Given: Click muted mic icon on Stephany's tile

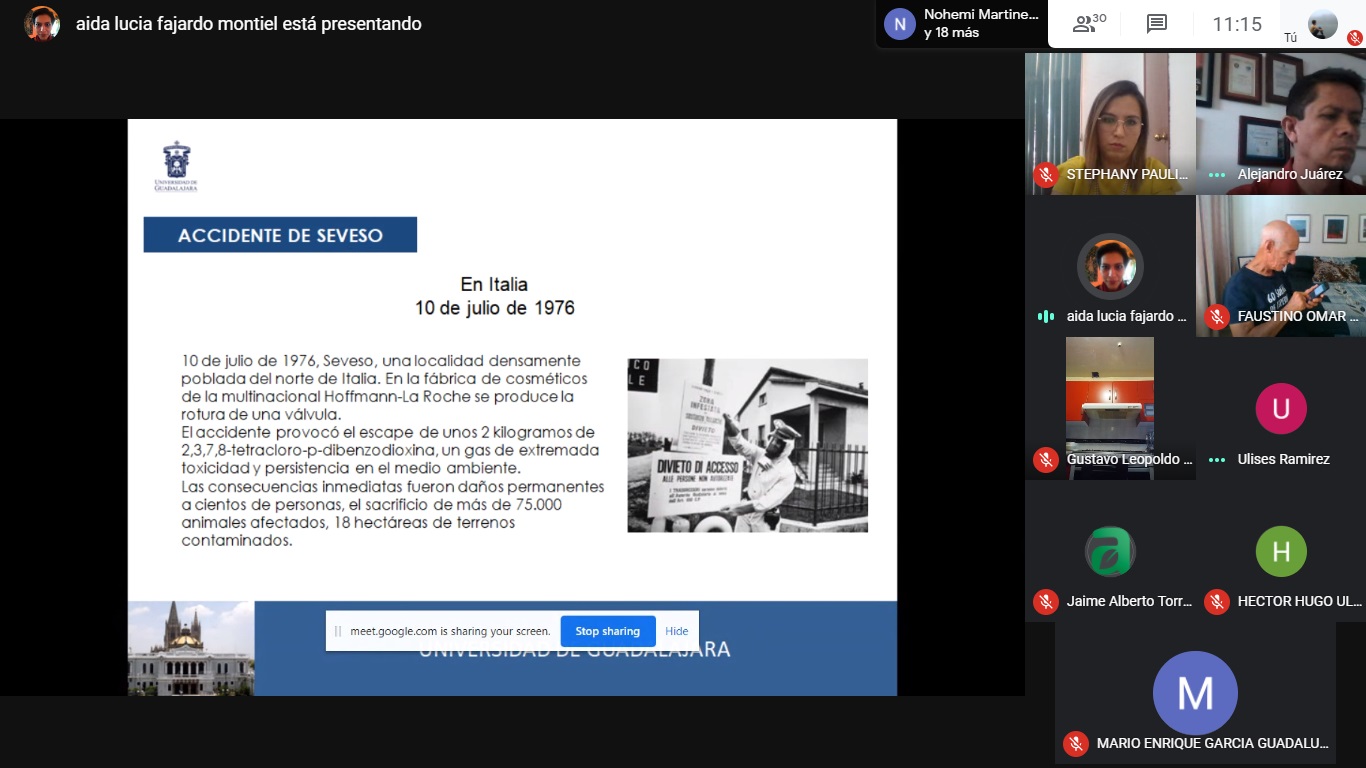Looking at the screenshot, I should click(x=1046, y=175).
